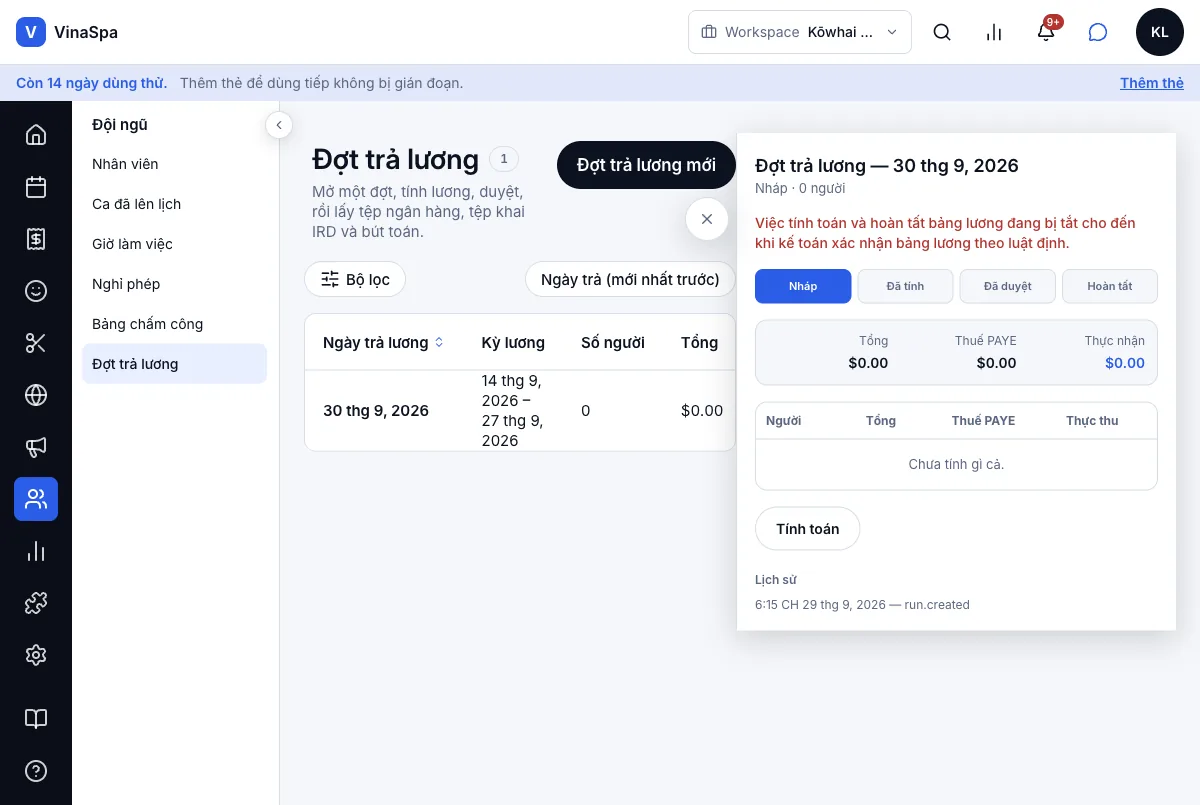Image resolution: width=1200 pixels, height=805 pixels.
Task: Open the Calendar icon in sidebar
Action: (x=36, y=186)
